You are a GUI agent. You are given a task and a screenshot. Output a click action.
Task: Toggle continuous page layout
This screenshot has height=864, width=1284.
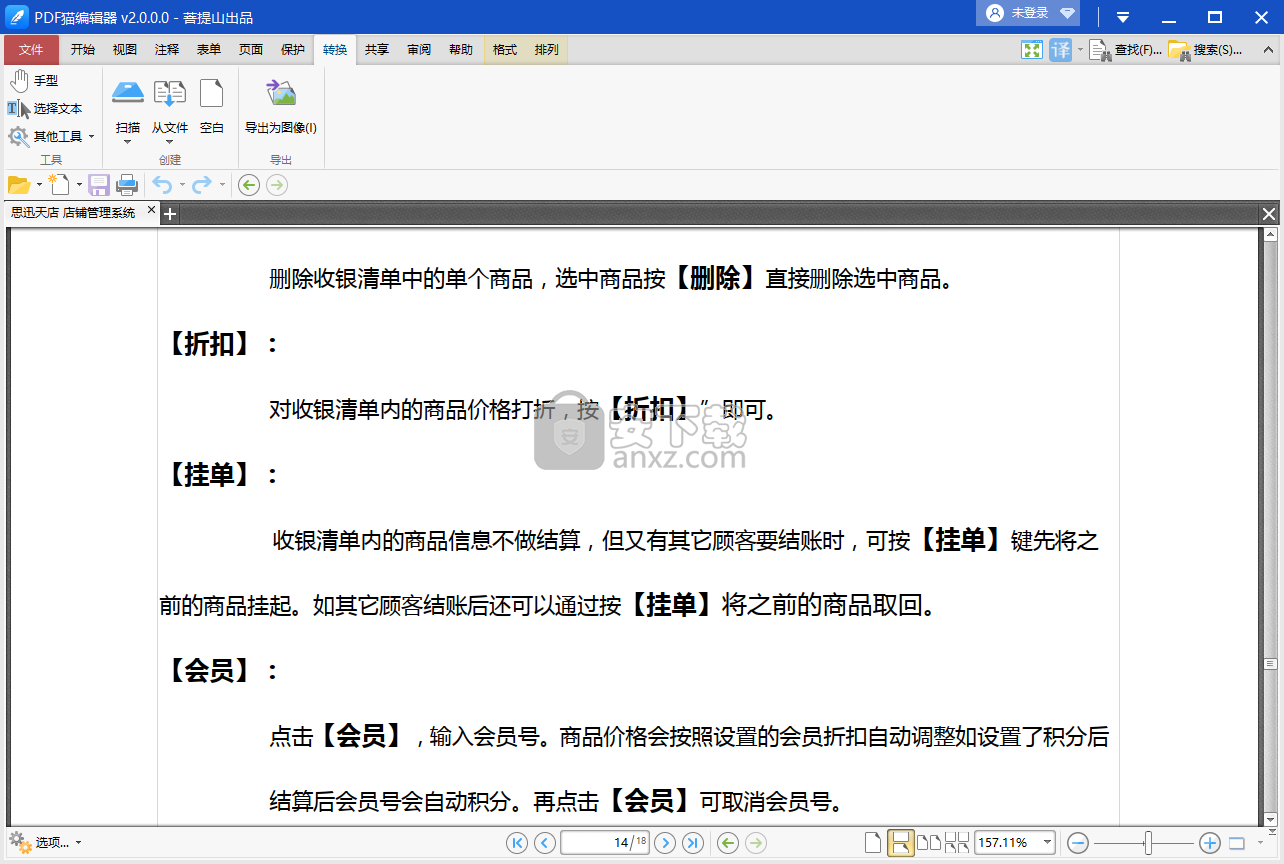[901, 843]
